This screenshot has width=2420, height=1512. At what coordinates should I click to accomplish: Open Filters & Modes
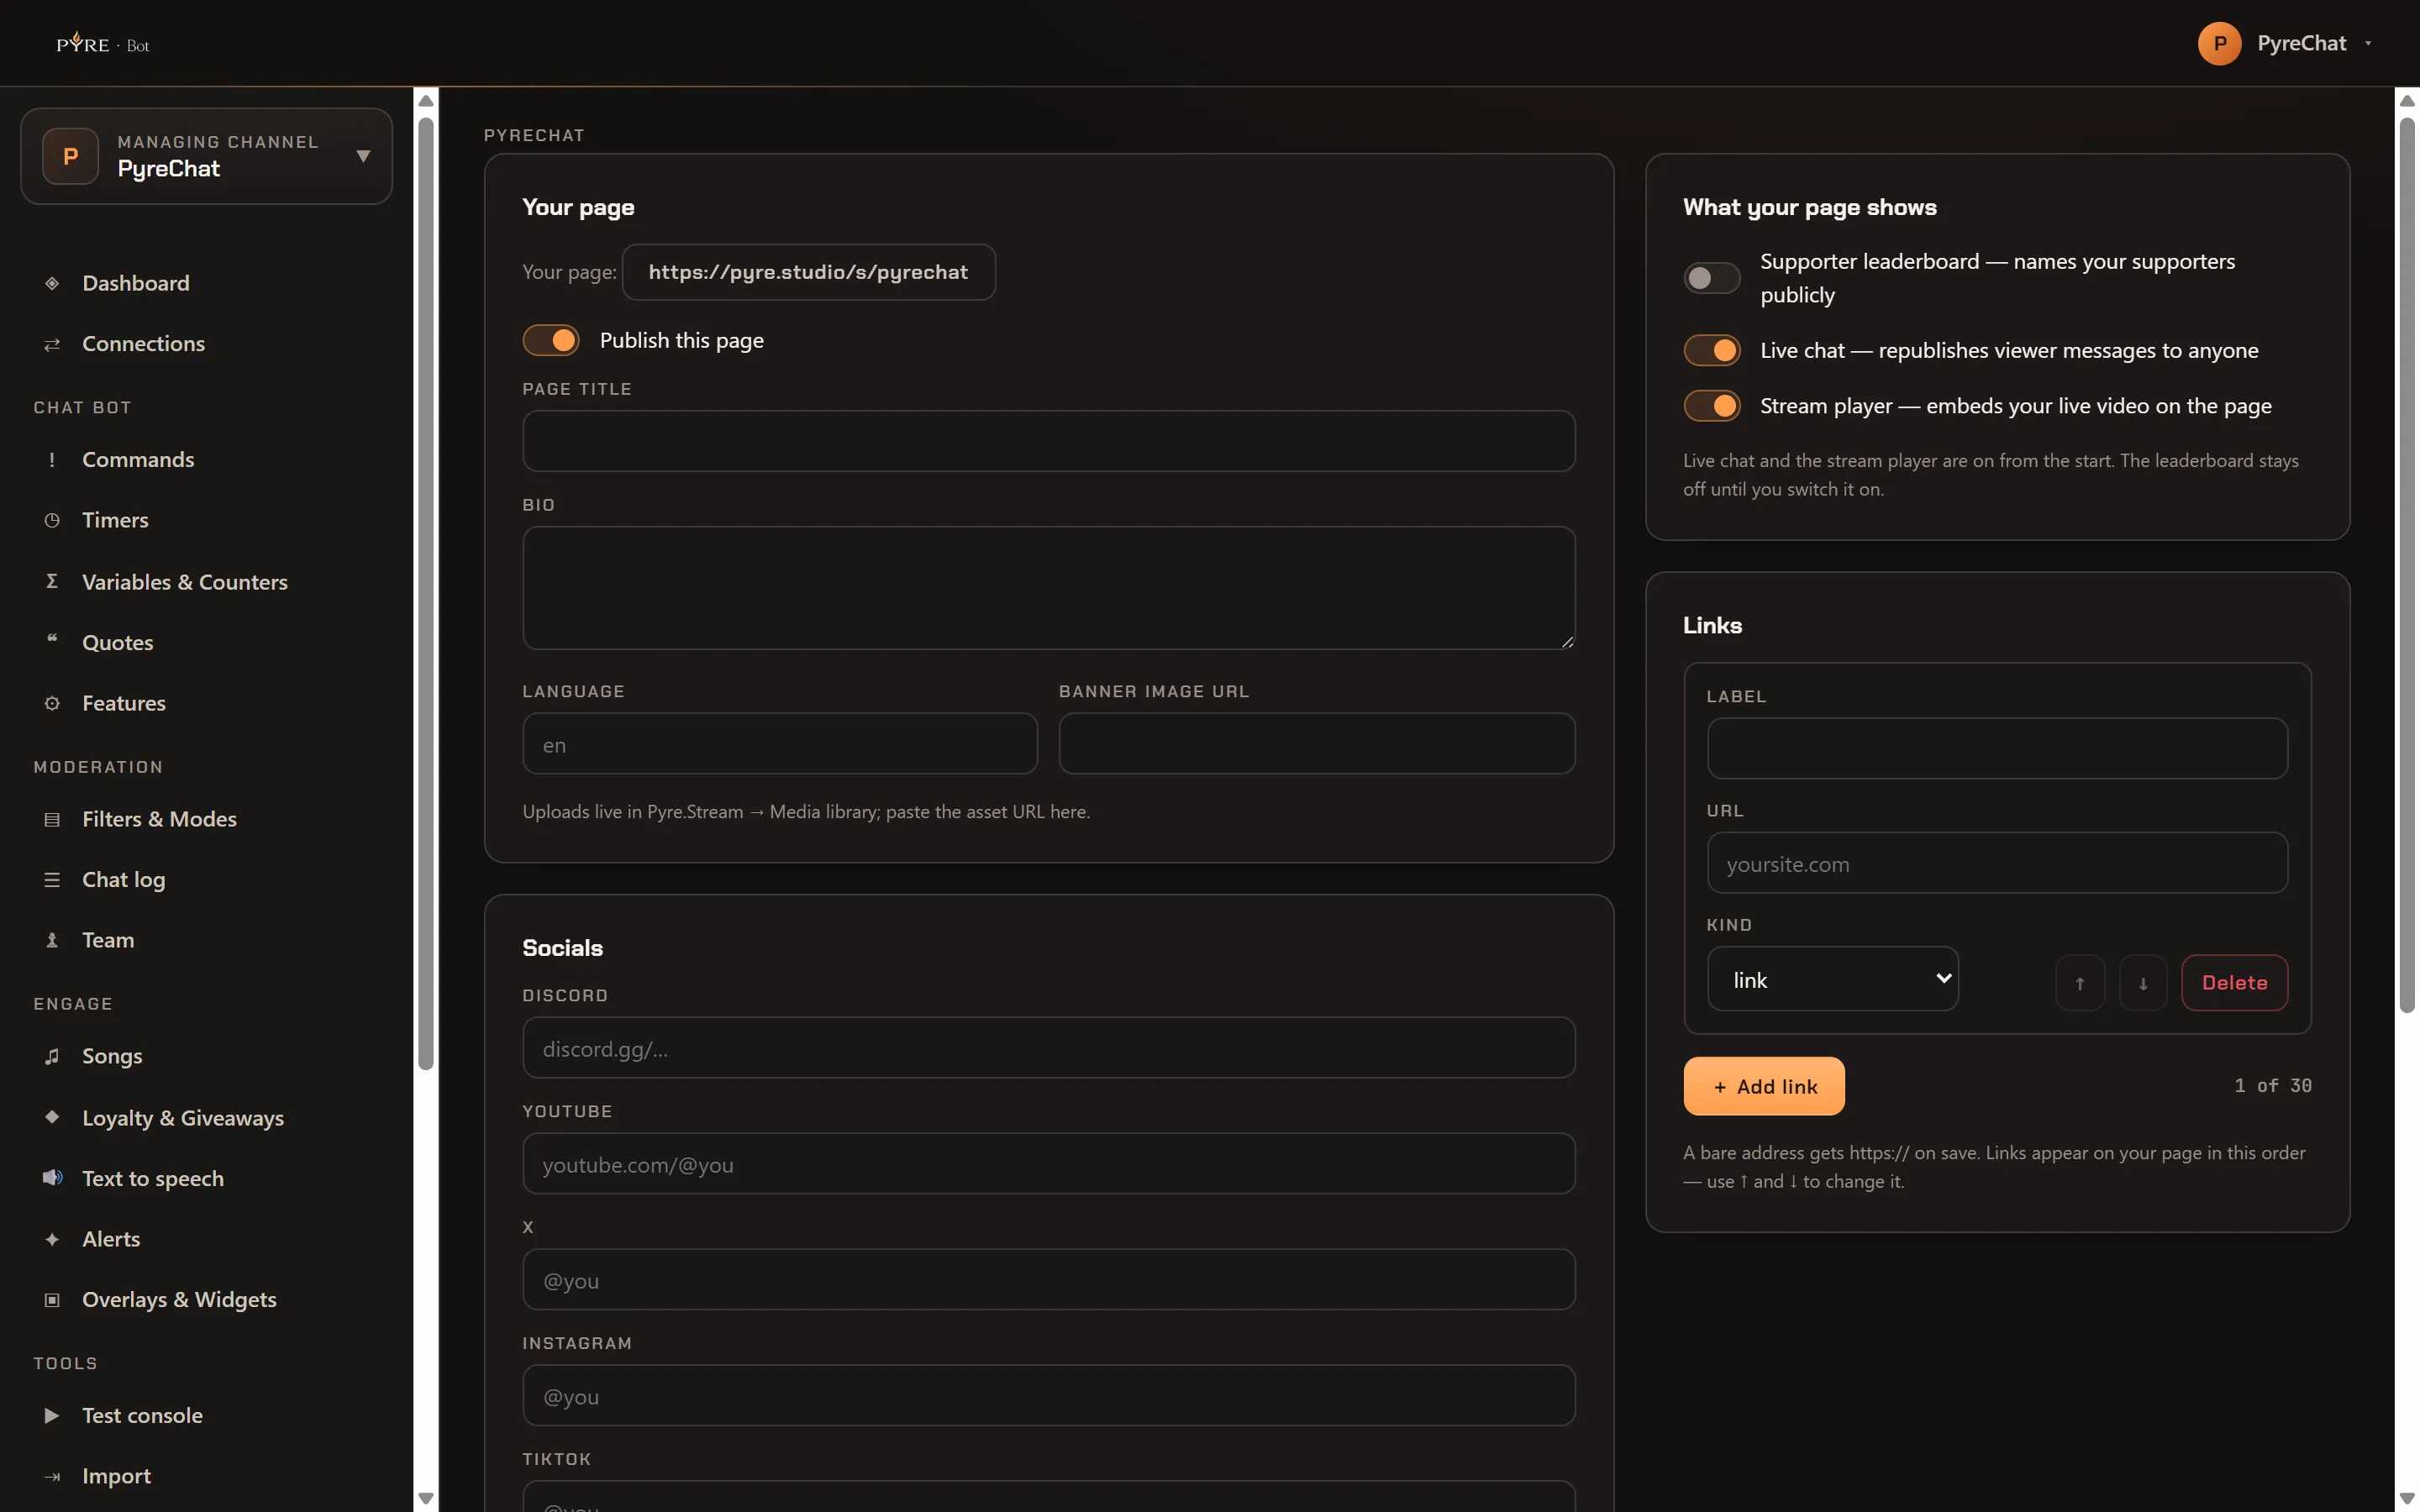click(x=159, y=820)
